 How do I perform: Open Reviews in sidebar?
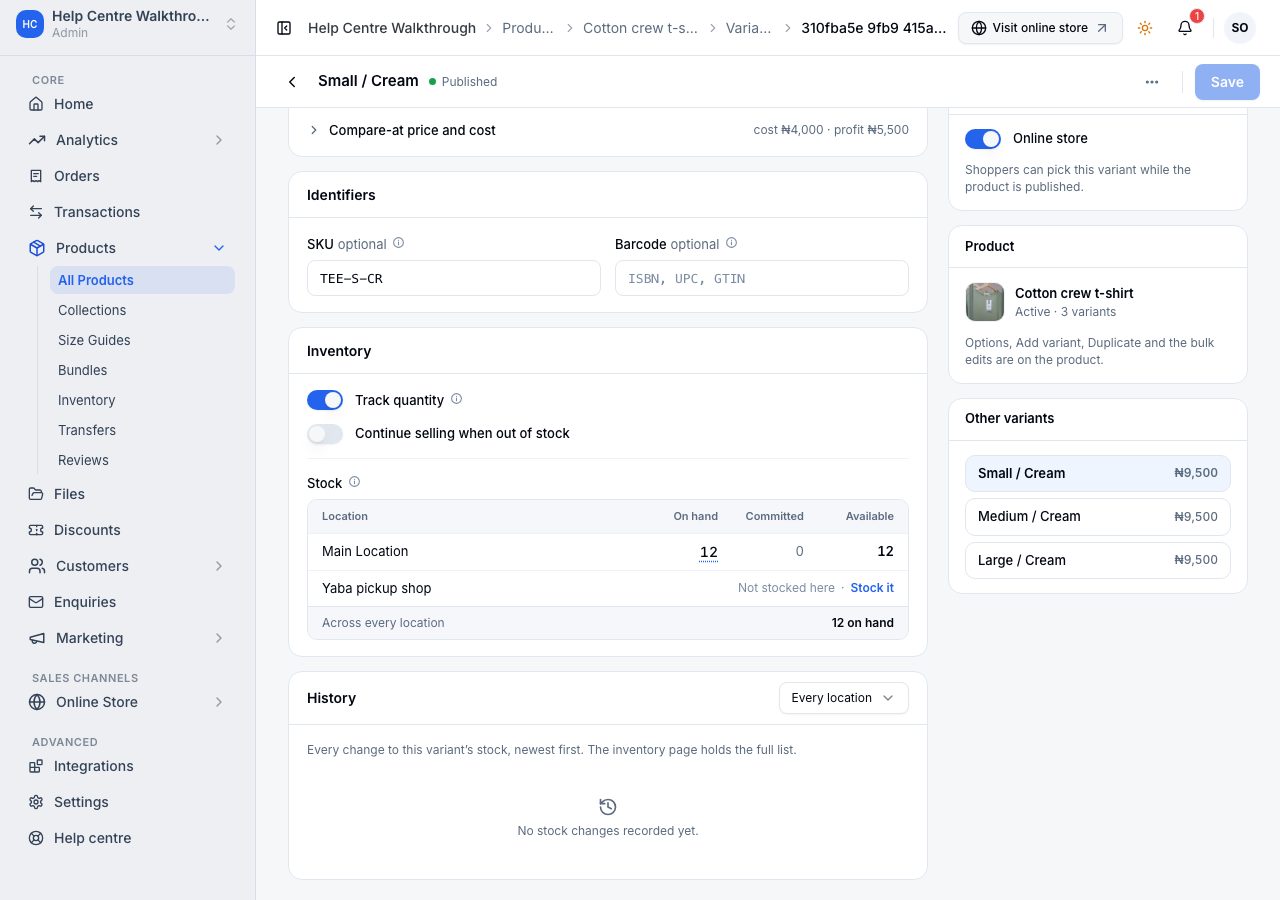[142, 460]
